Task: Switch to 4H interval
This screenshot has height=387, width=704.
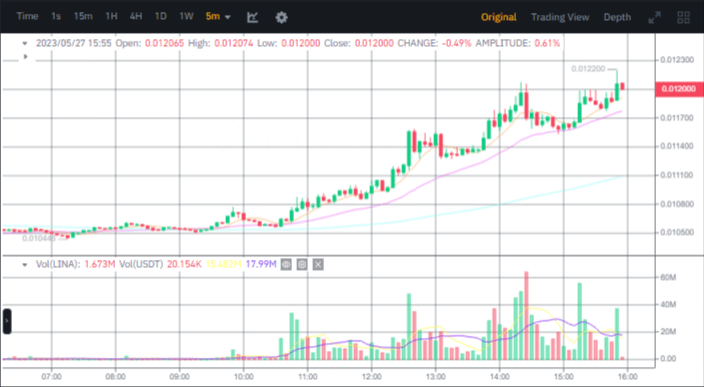Action: 136,16
